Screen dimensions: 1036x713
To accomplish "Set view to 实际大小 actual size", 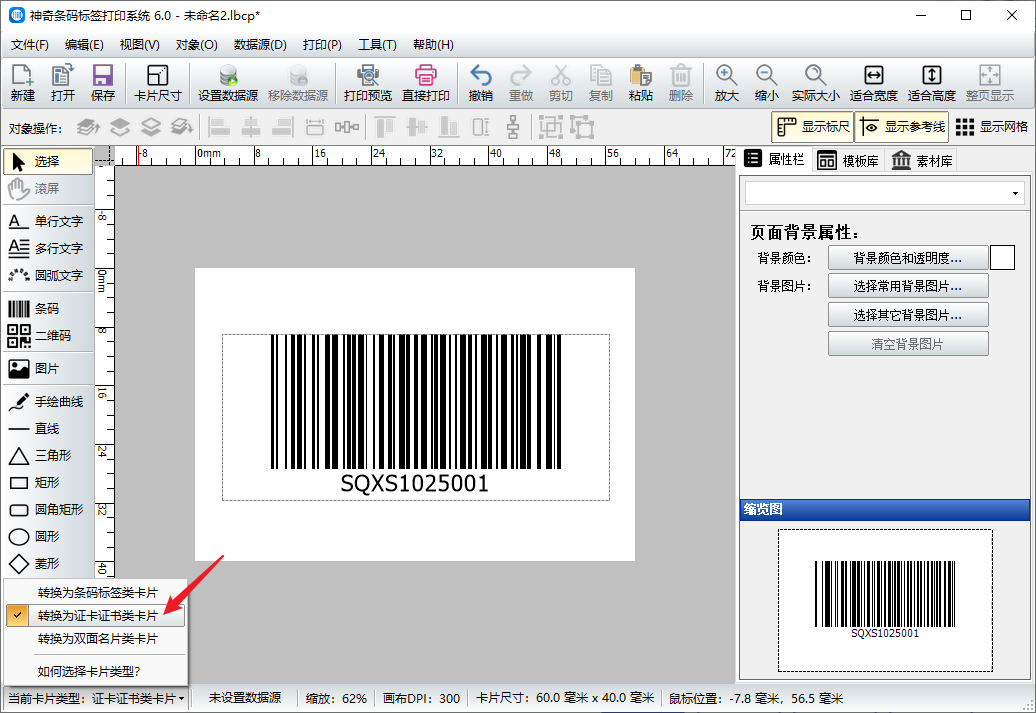I will [815, 83].
